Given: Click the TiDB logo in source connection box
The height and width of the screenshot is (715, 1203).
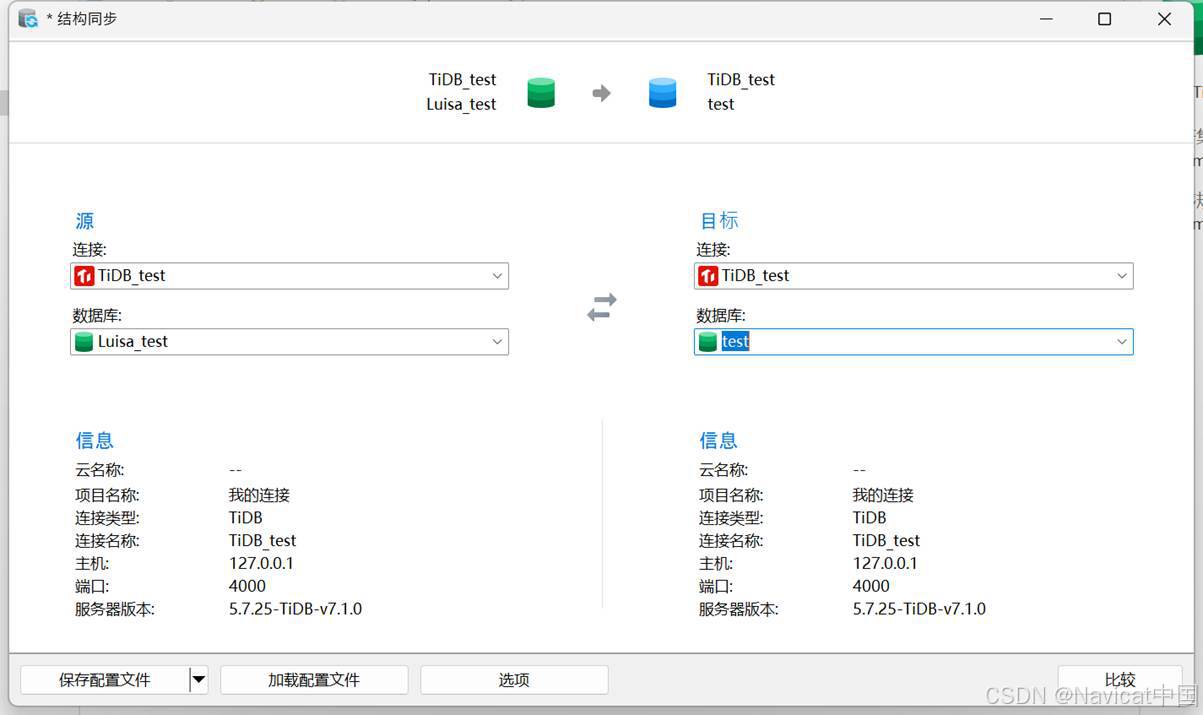Looking at the screenshot, I should (x=84, y=276).
